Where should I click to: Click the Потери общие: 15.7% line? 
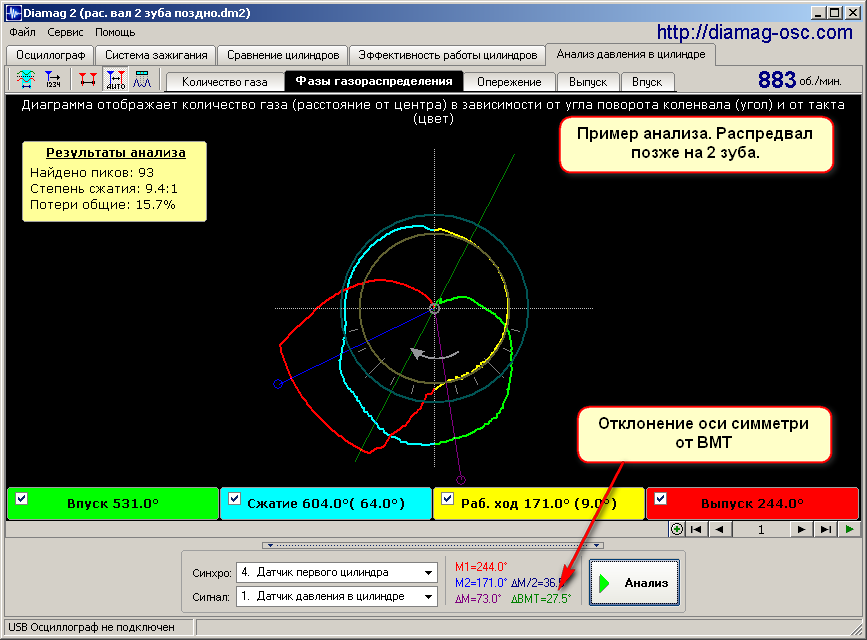102,205
